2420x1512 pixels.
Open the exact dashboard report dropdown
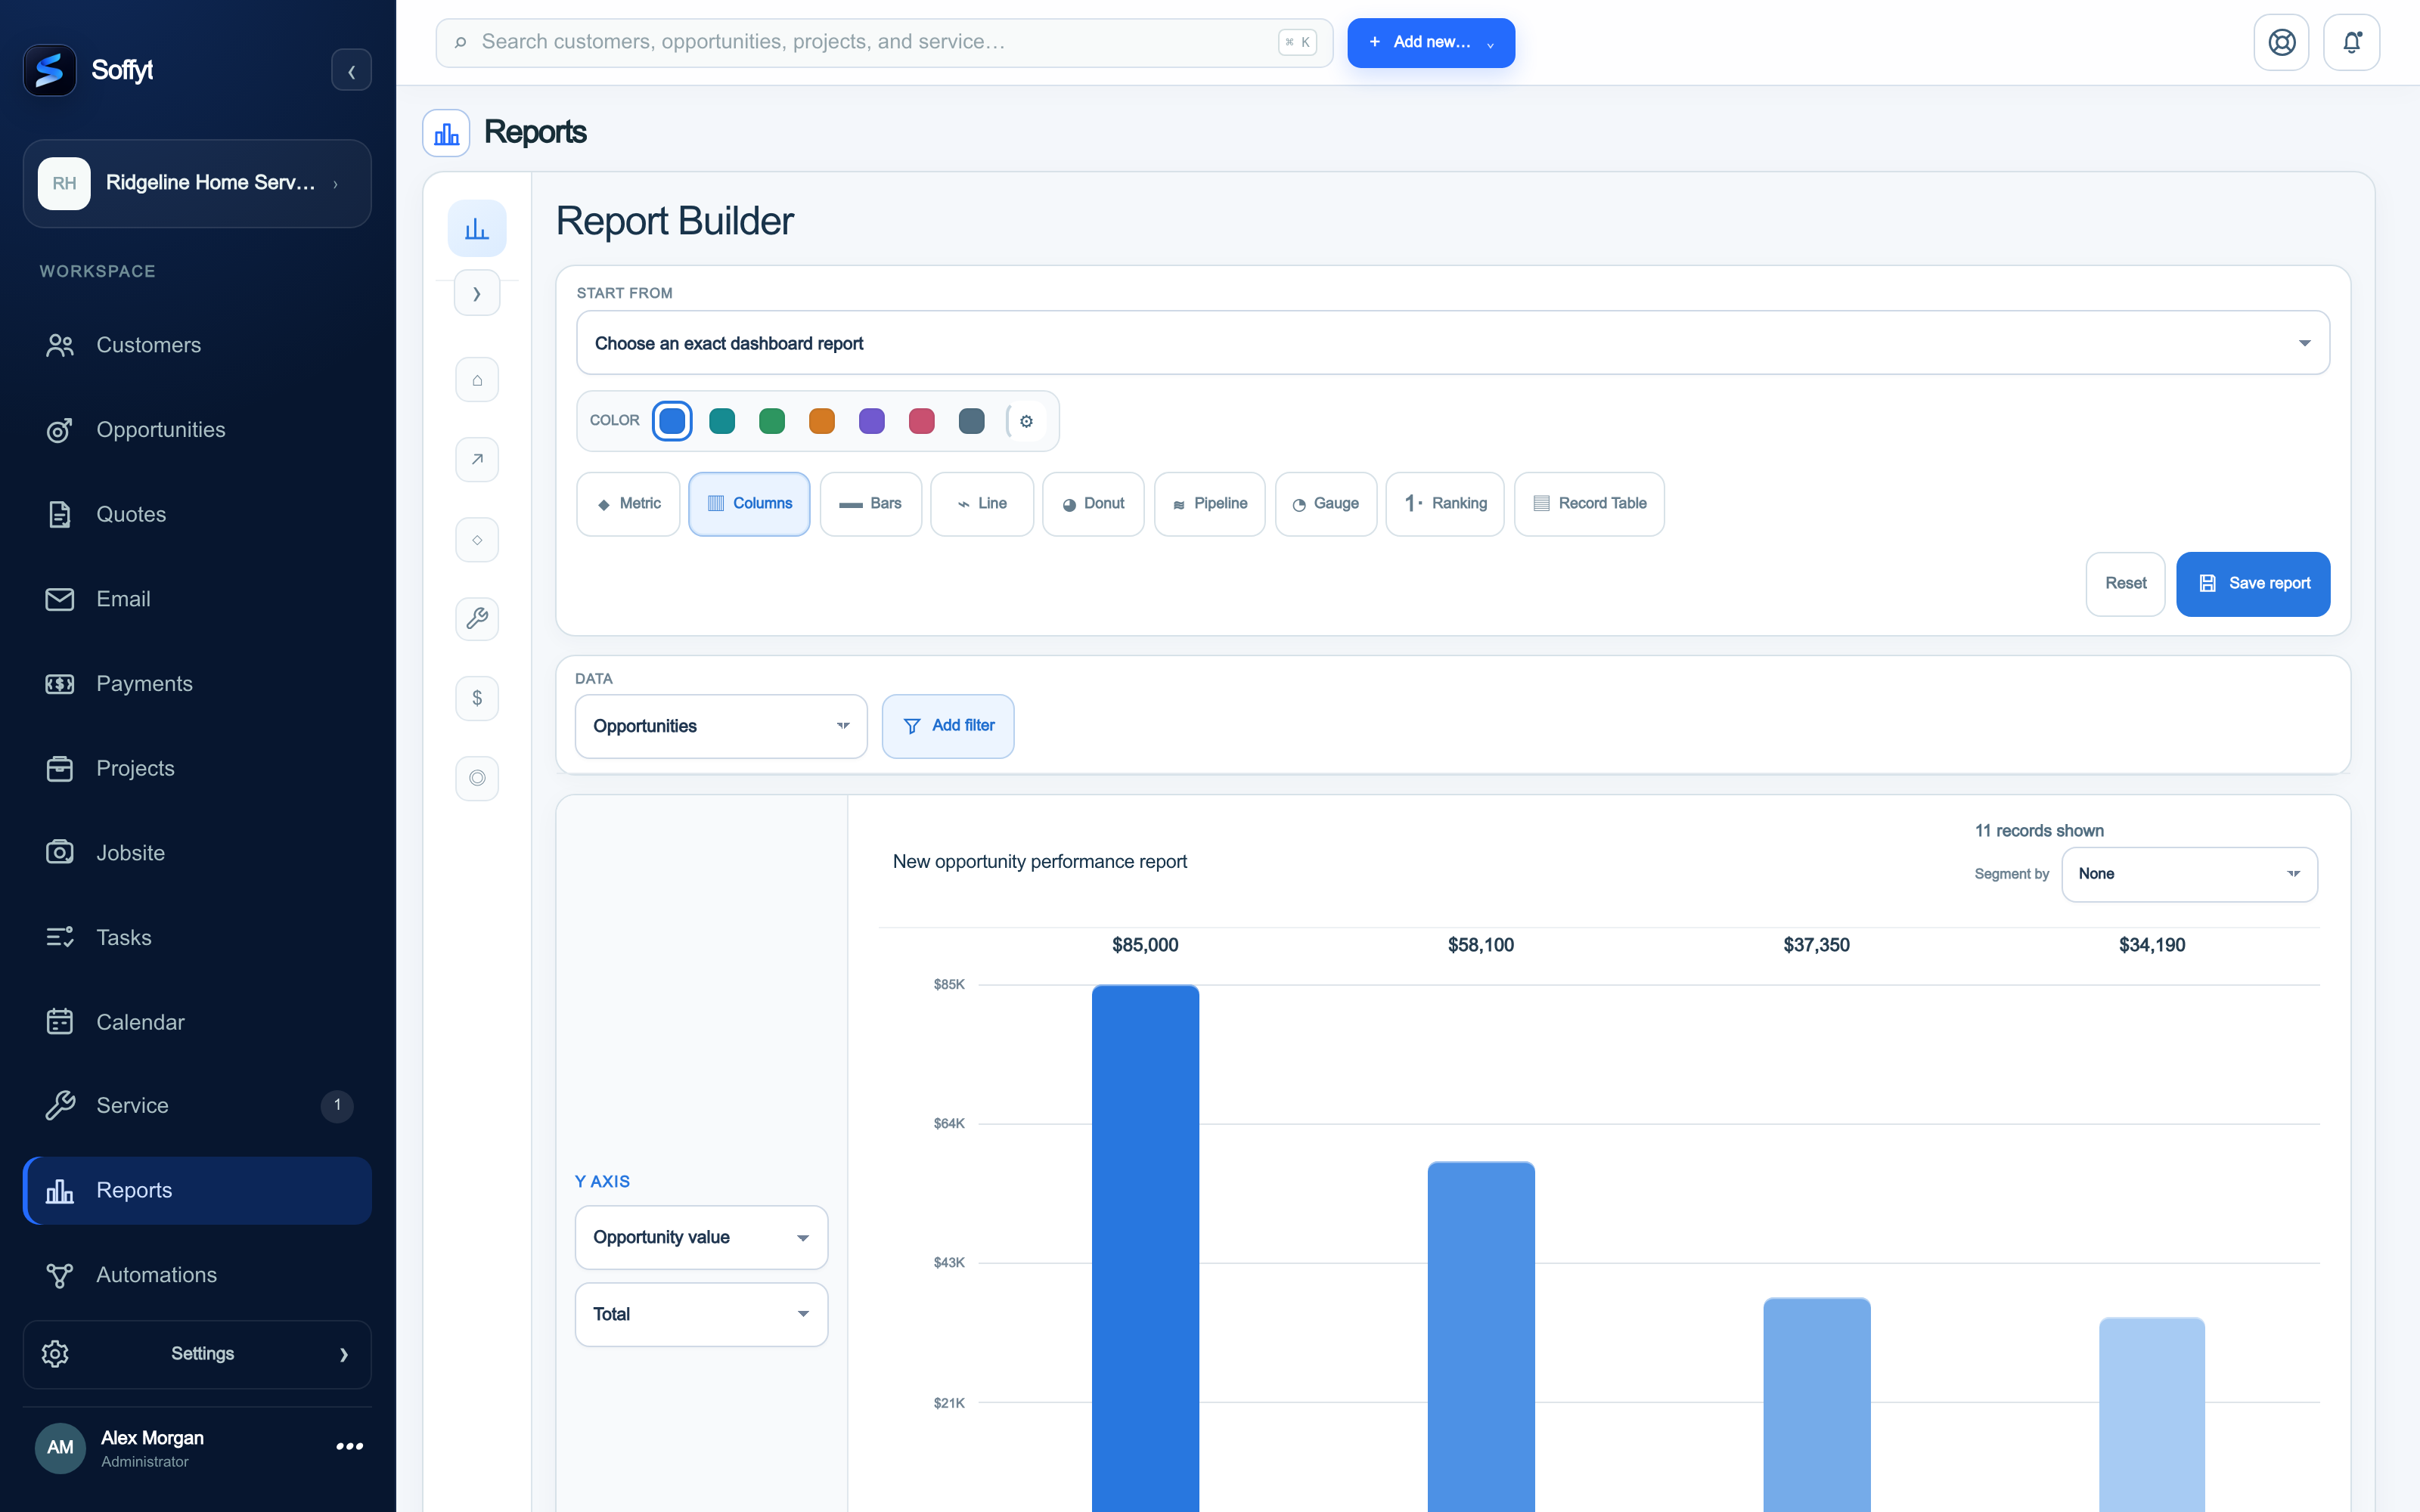coord(1452,343)
